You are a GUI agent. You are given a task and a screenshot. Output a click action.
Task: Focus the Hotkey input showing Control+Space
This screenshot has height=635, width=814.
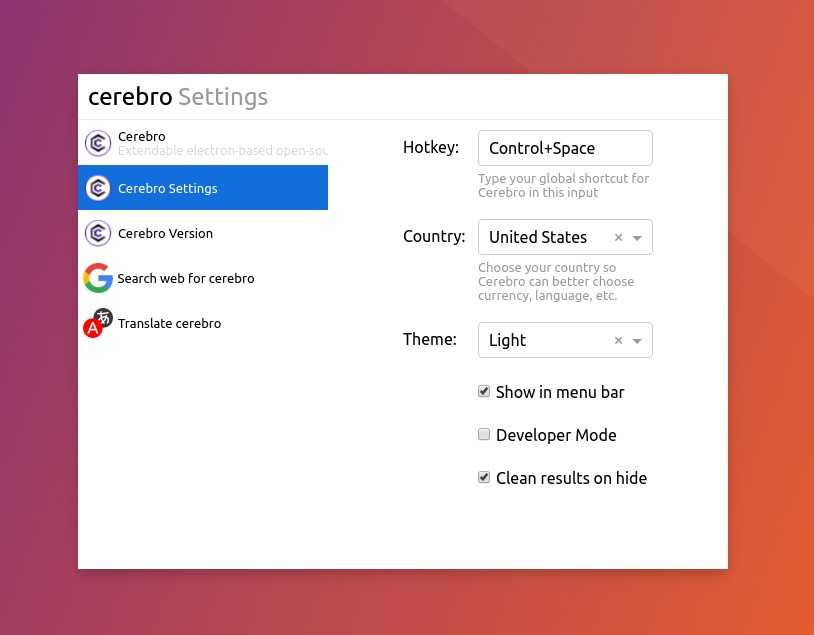coord(565,148)
